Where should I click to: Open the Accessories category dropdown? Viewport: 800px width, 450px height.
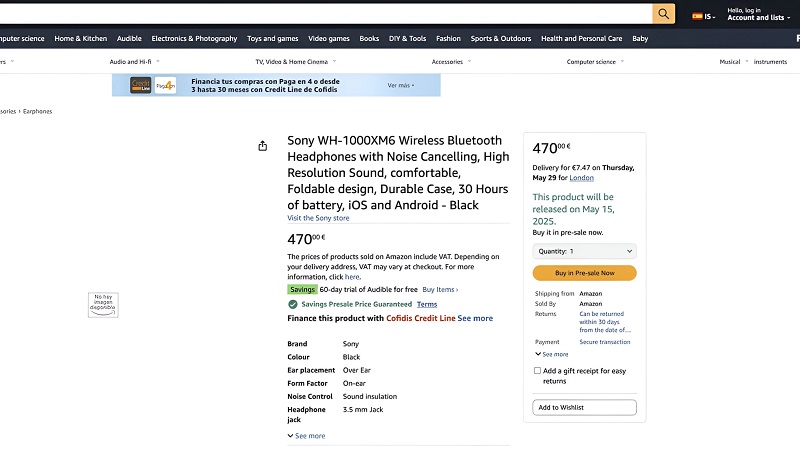(451, 62)
